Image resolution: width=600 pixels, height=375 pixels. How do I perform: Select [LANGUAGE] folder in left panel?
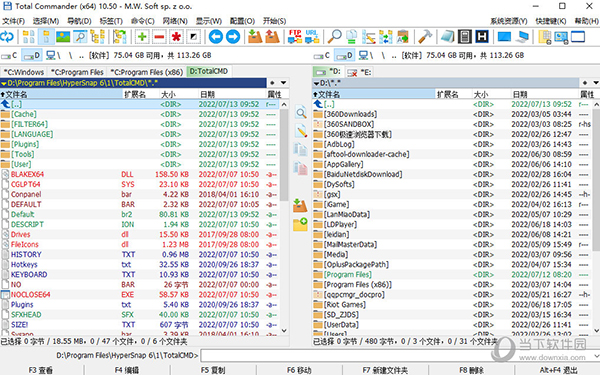point(140,134)
